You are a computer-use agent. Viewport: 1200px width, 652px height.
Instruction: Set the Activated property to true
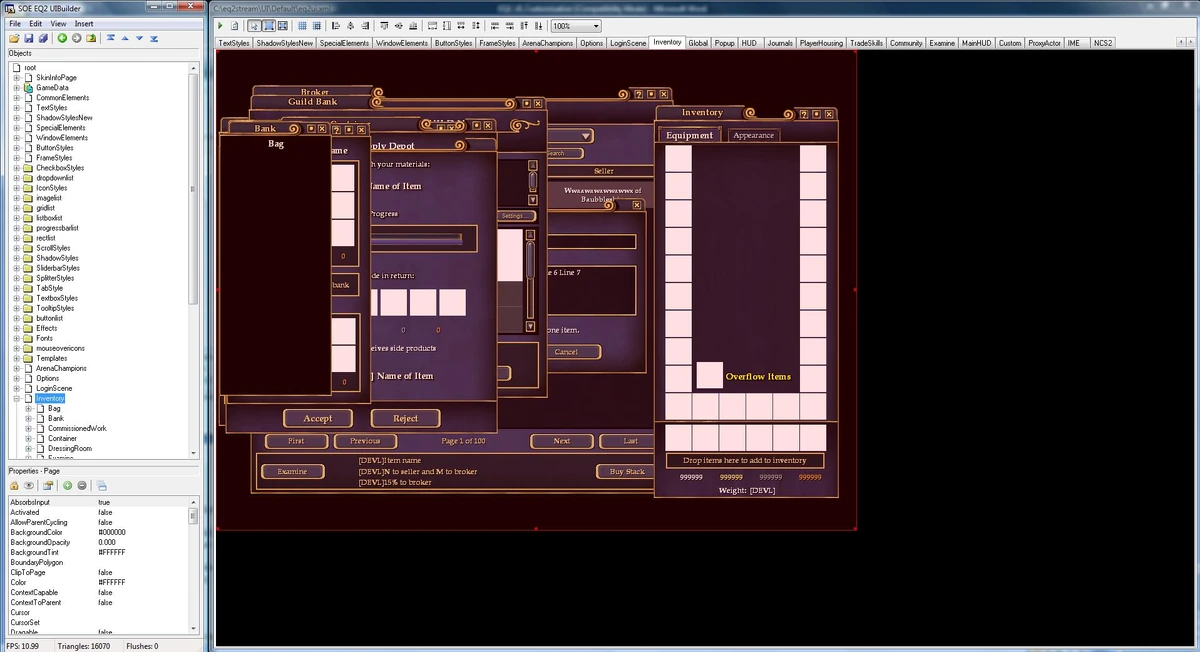(107, 511)
